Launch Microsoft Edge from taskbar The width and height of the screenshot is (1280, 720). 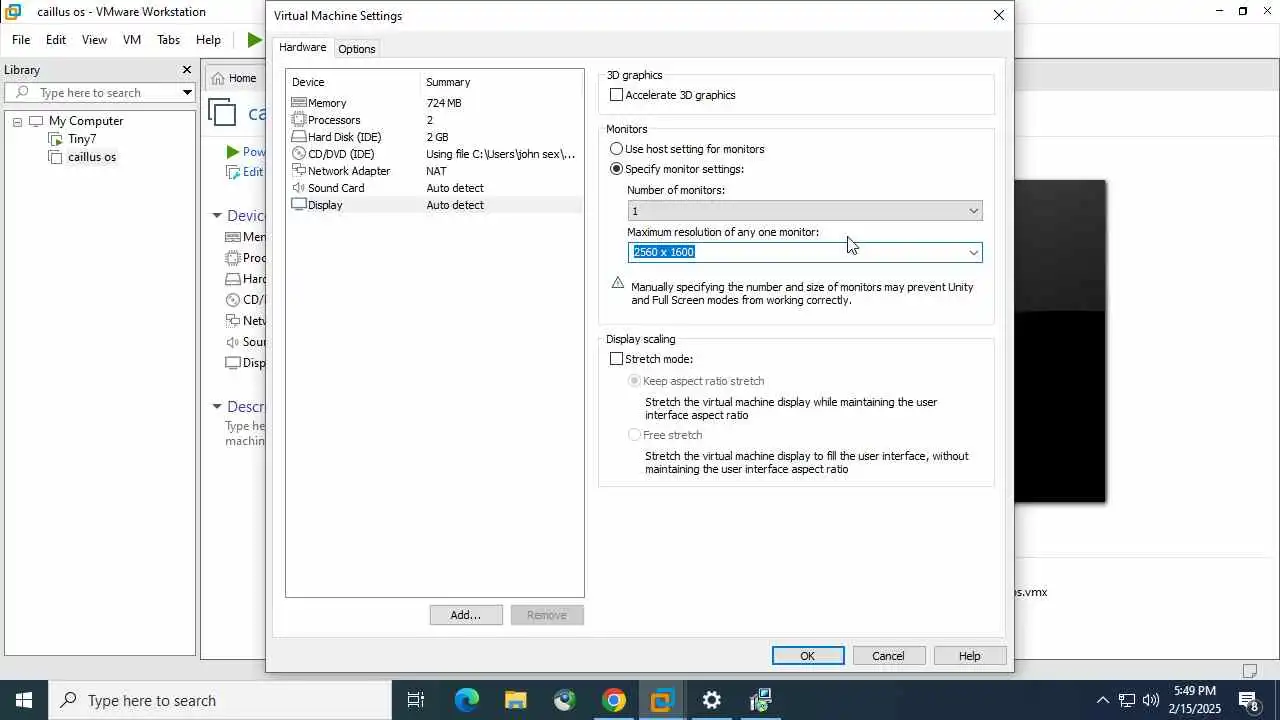point(467,700)
